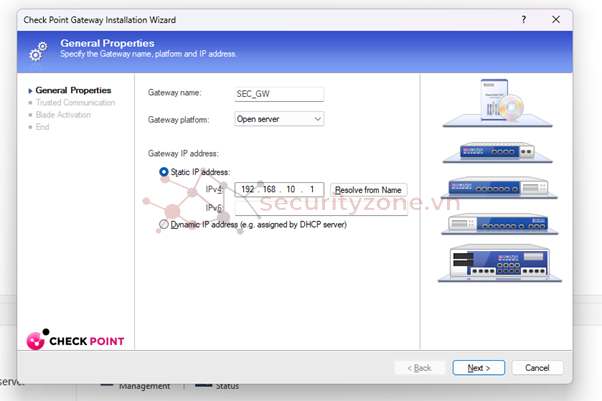
Task: Click the Gateway name text field
Action: pyautogui.click(x=279, y=94)
